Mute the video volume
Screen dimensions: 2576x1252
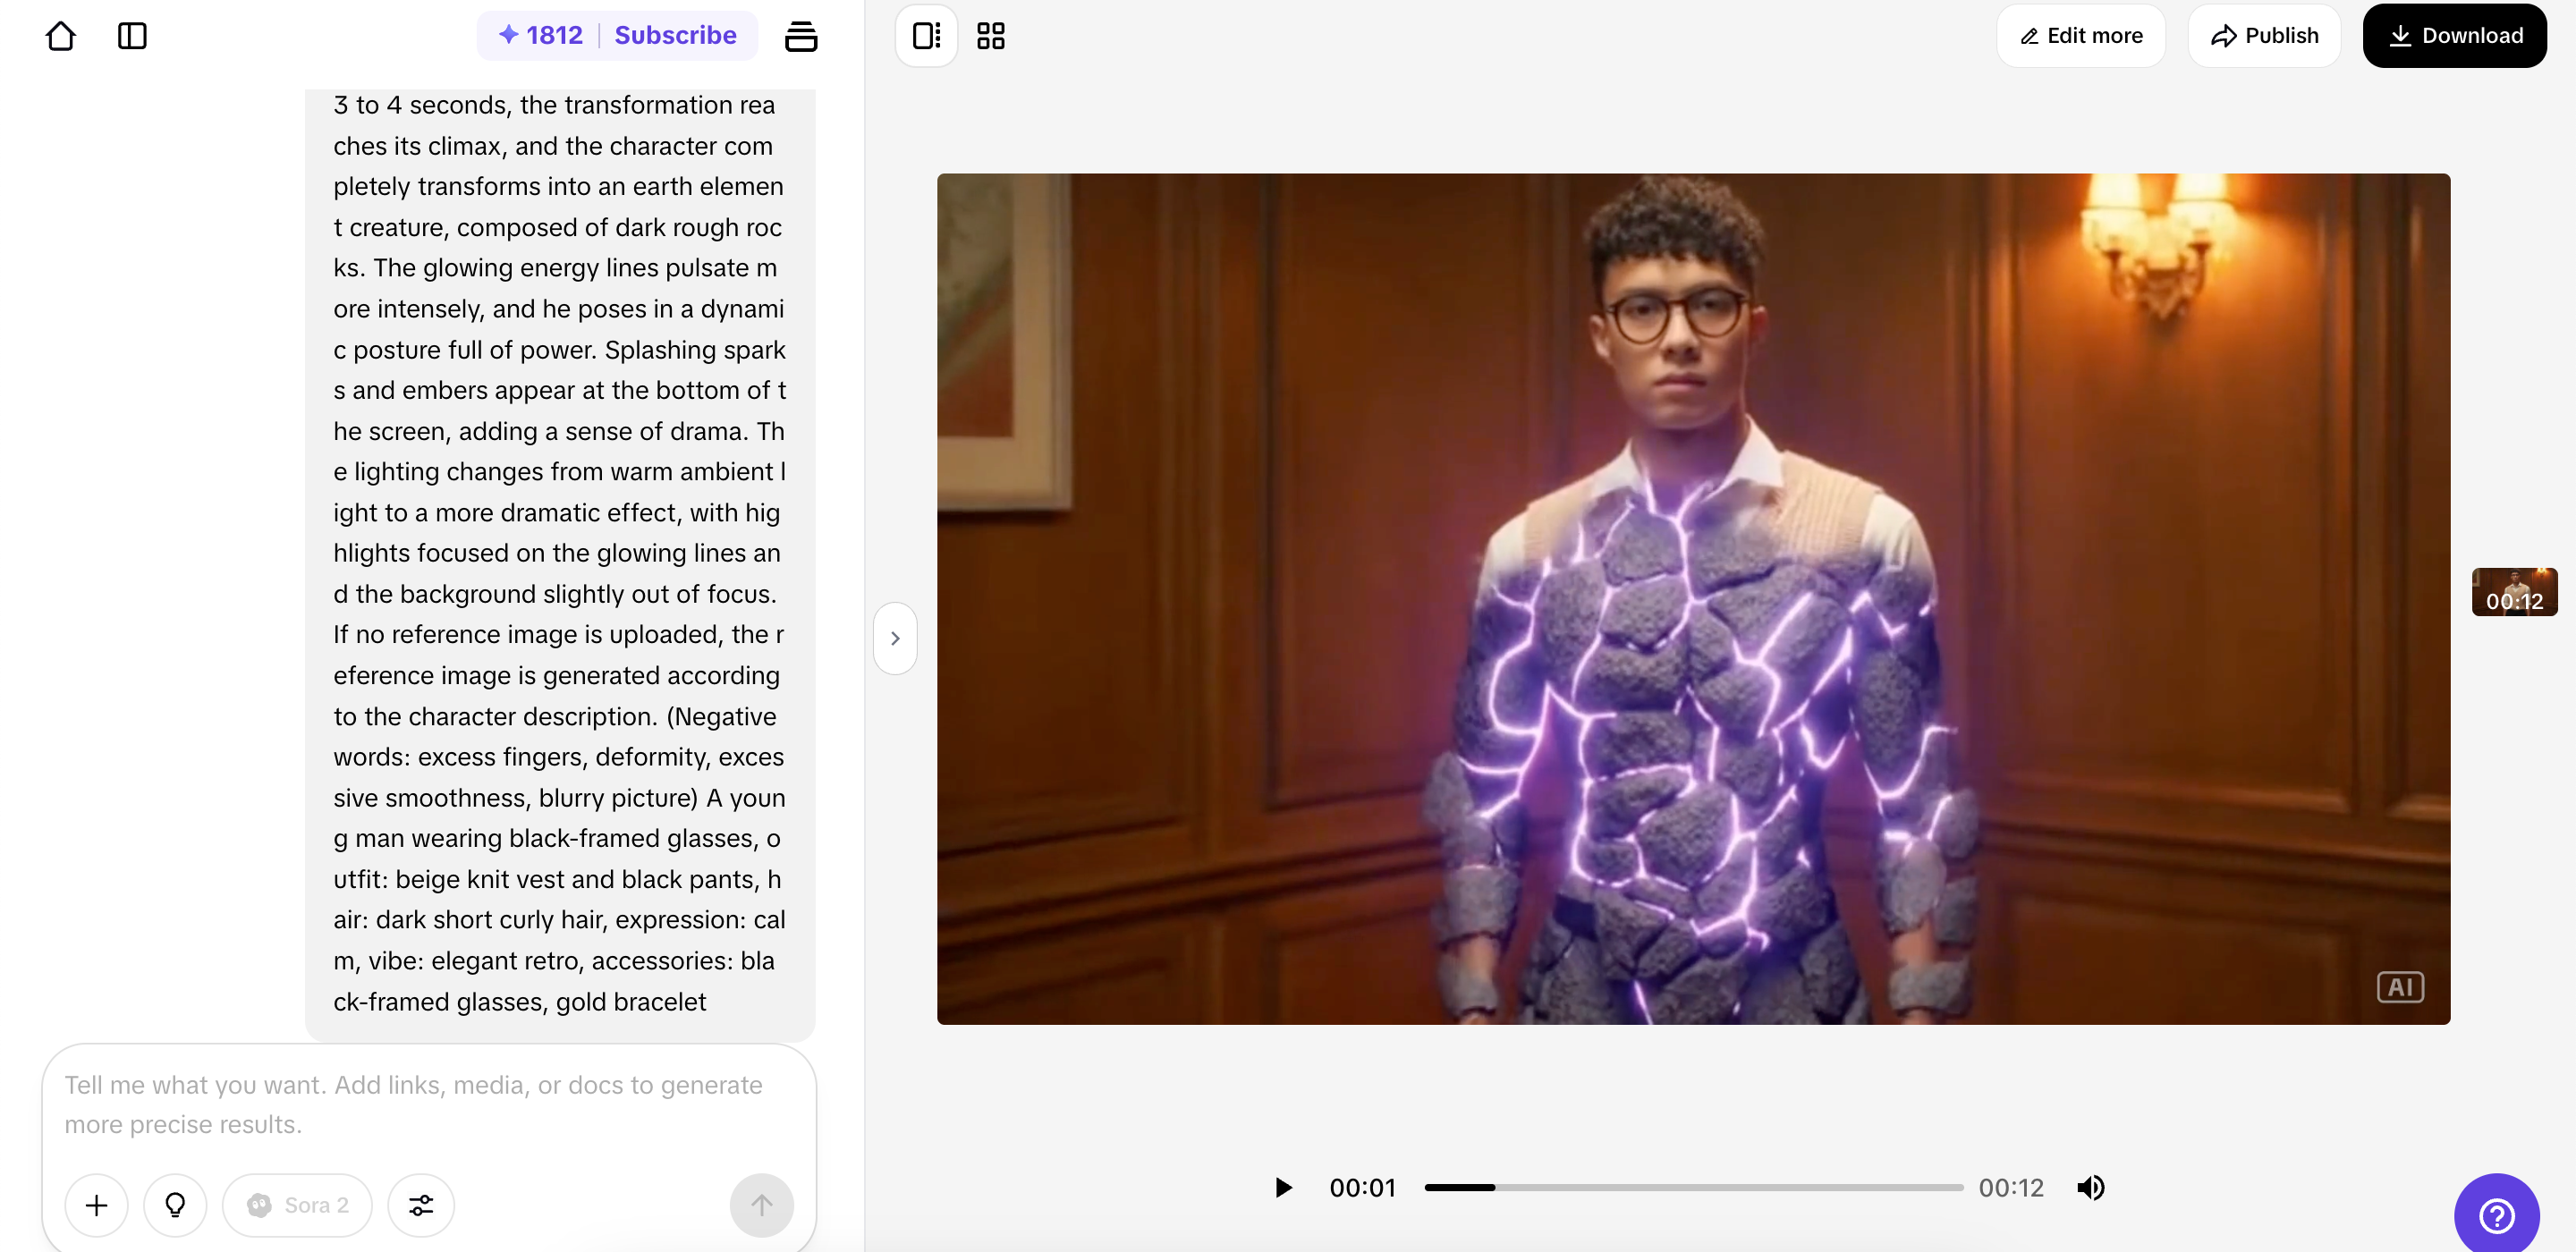click(2090, 1187)
